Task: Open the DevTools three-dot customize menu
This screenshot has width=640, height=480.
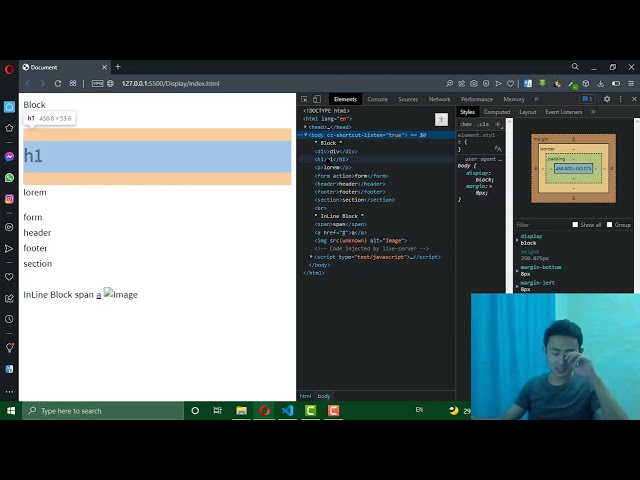Action: [620, 99]
